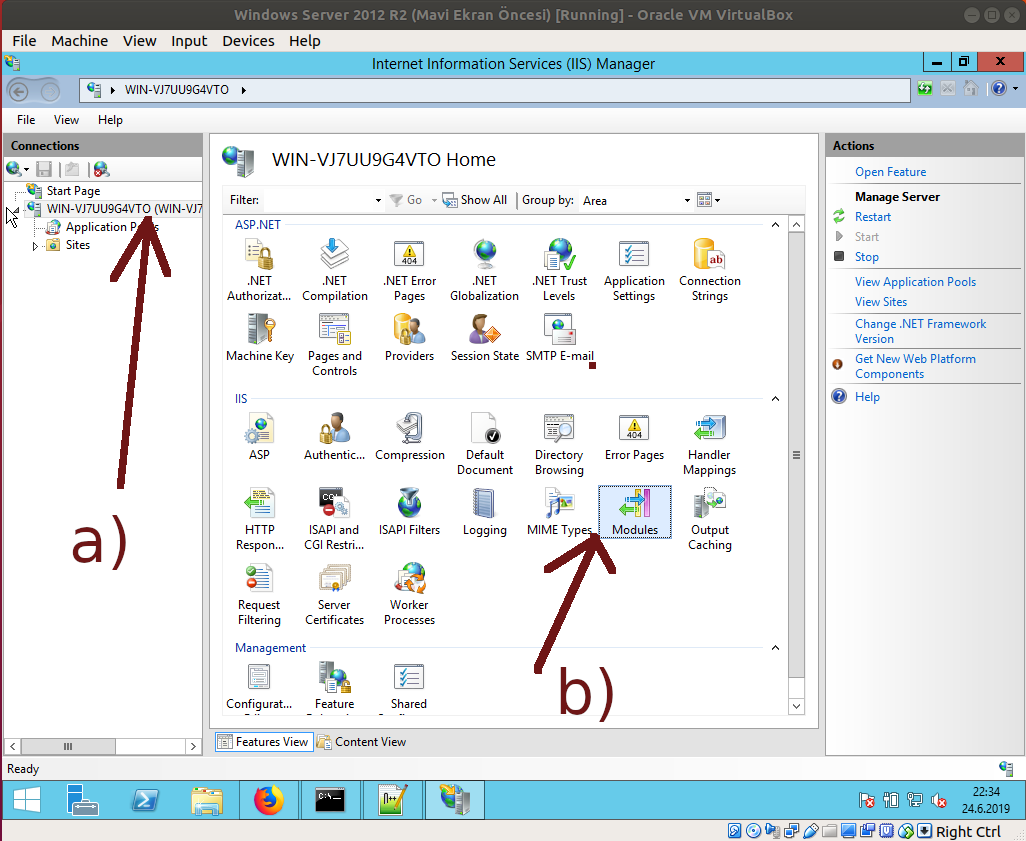Open the IIS Manager File menu
This screenshot has height=841, width=1026.
click(x=26, y=120)
